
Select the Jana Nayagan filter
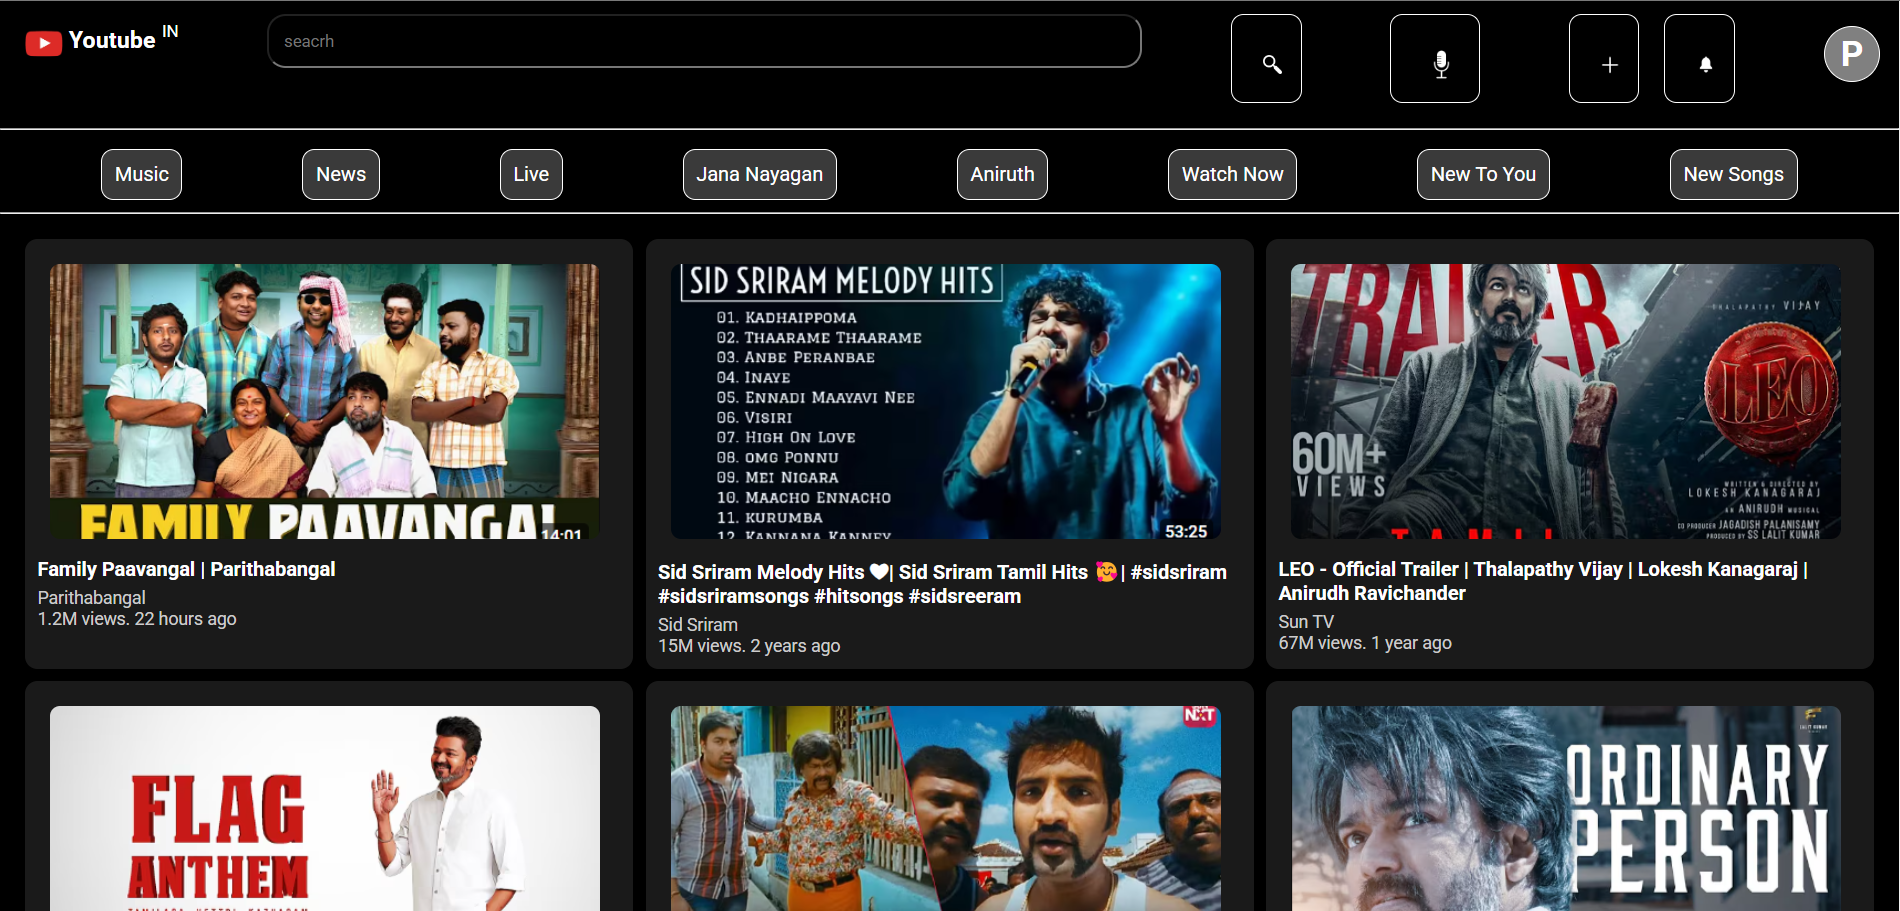(x=759, y=175)
